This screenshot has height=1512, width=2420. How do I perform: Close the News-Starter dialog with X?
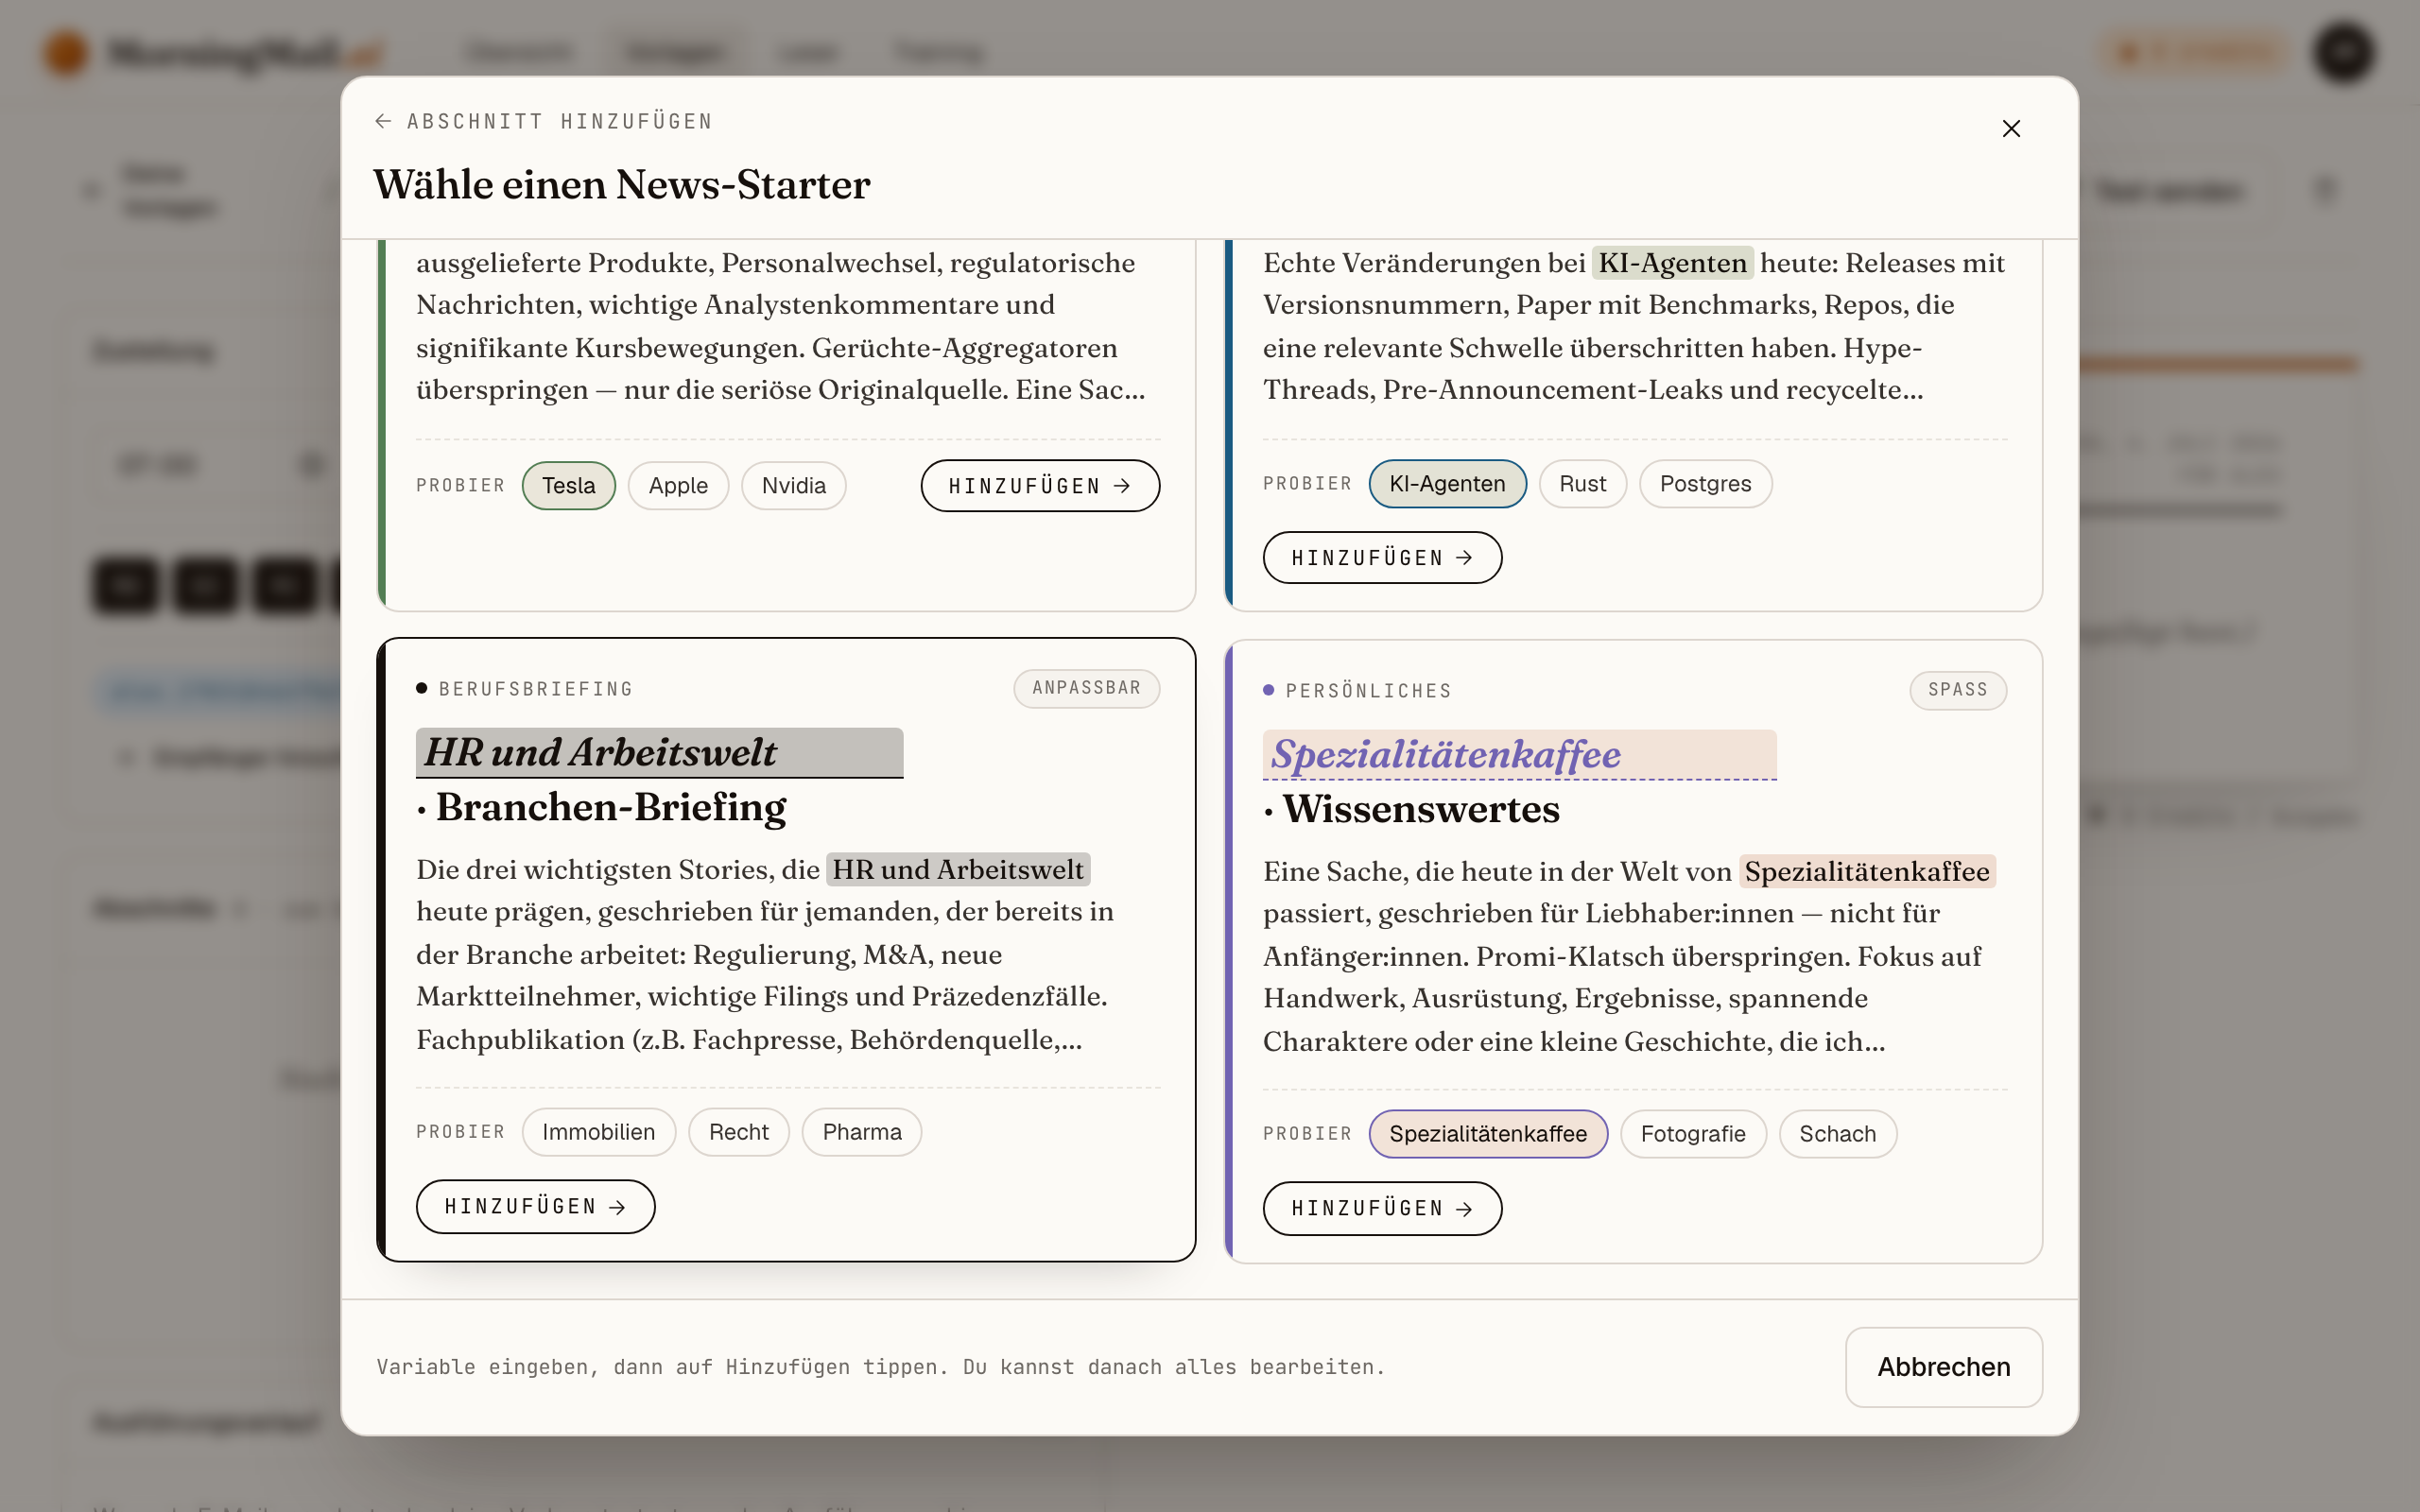(2011, 128)
